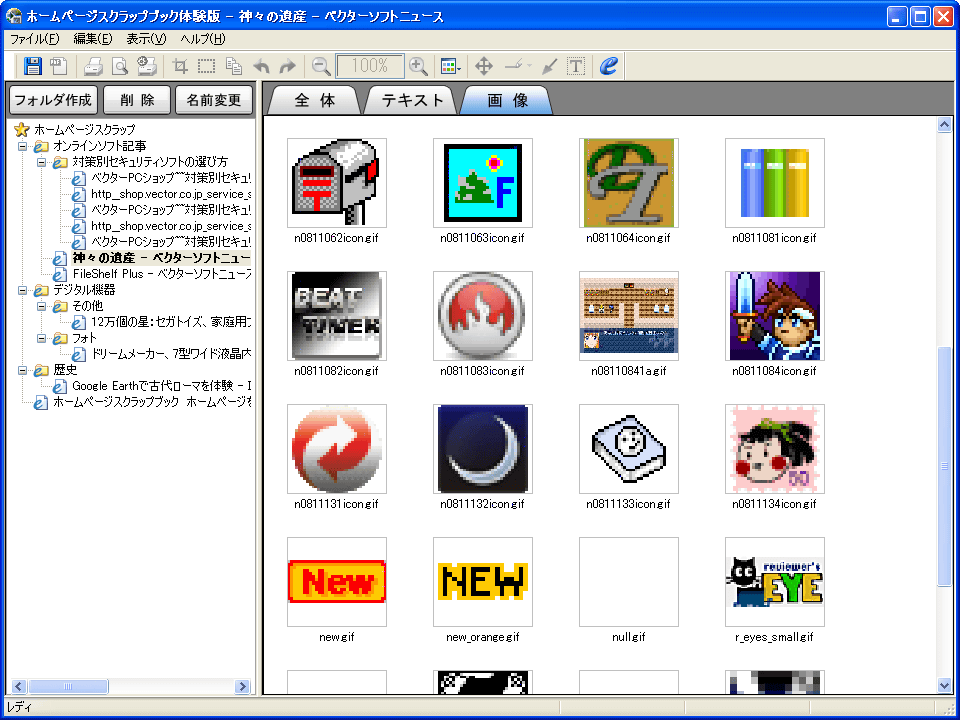Click the Zoom In magnifier icon
Viewport: 960px width, 720px height.
(418, 66)
